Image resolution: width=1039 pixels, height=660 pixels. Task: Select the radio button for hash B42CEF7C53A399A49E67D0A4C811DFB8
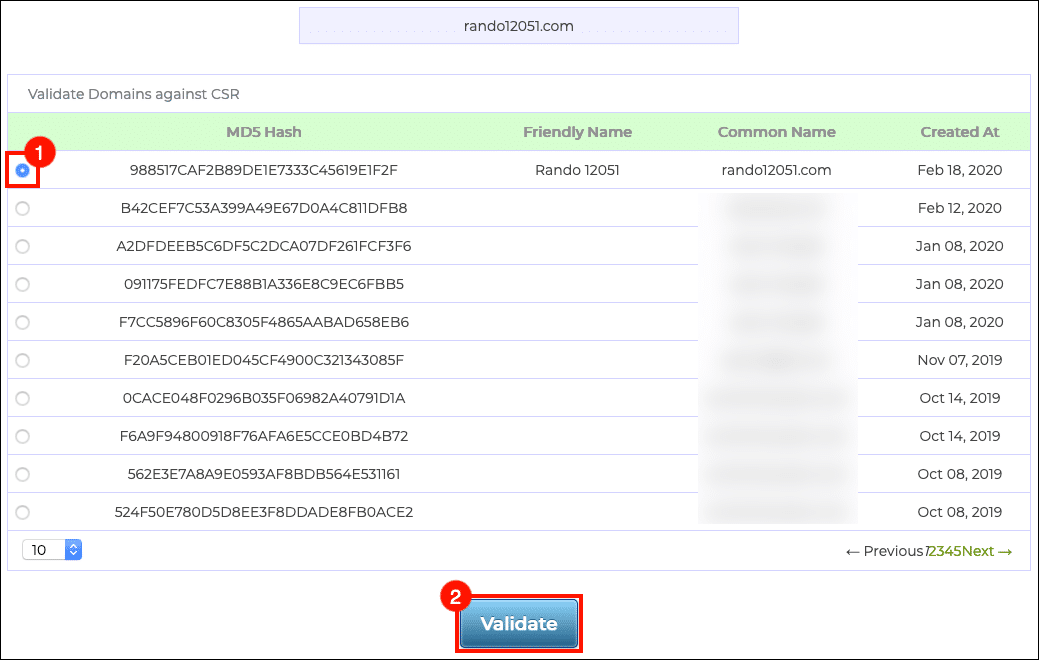click(x=22, y=208)
